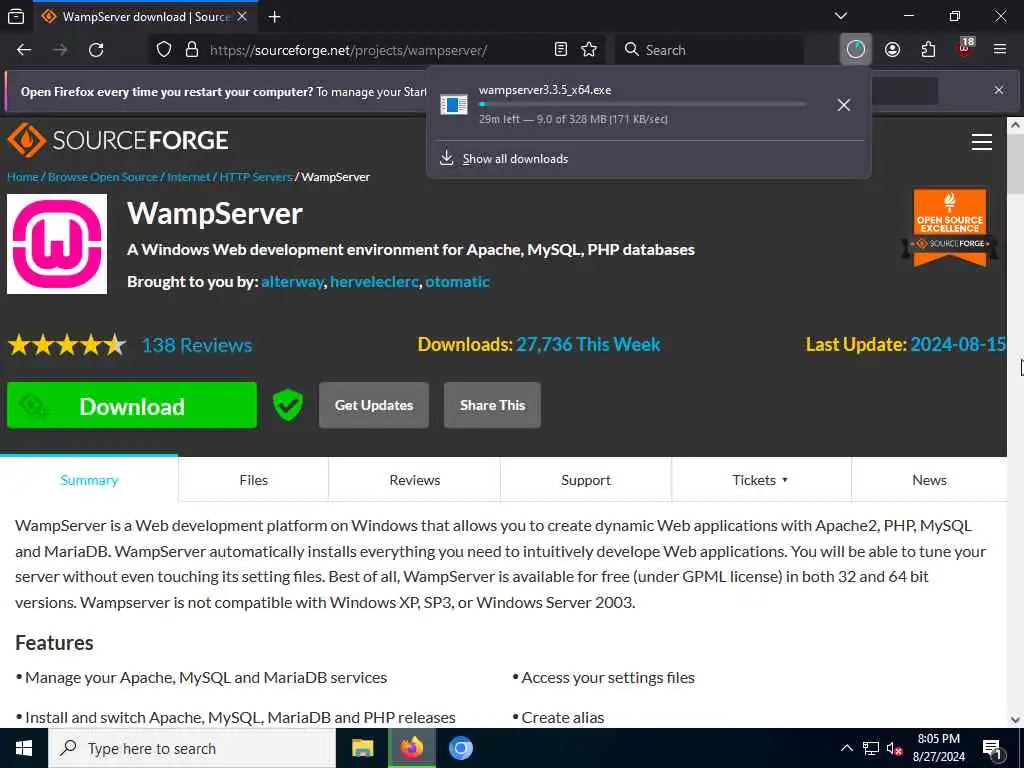Image resolution: width=1024 pixels, height=768 pixels.
Task: Click the five-star rating icons
Action: (x=67, y=344)
